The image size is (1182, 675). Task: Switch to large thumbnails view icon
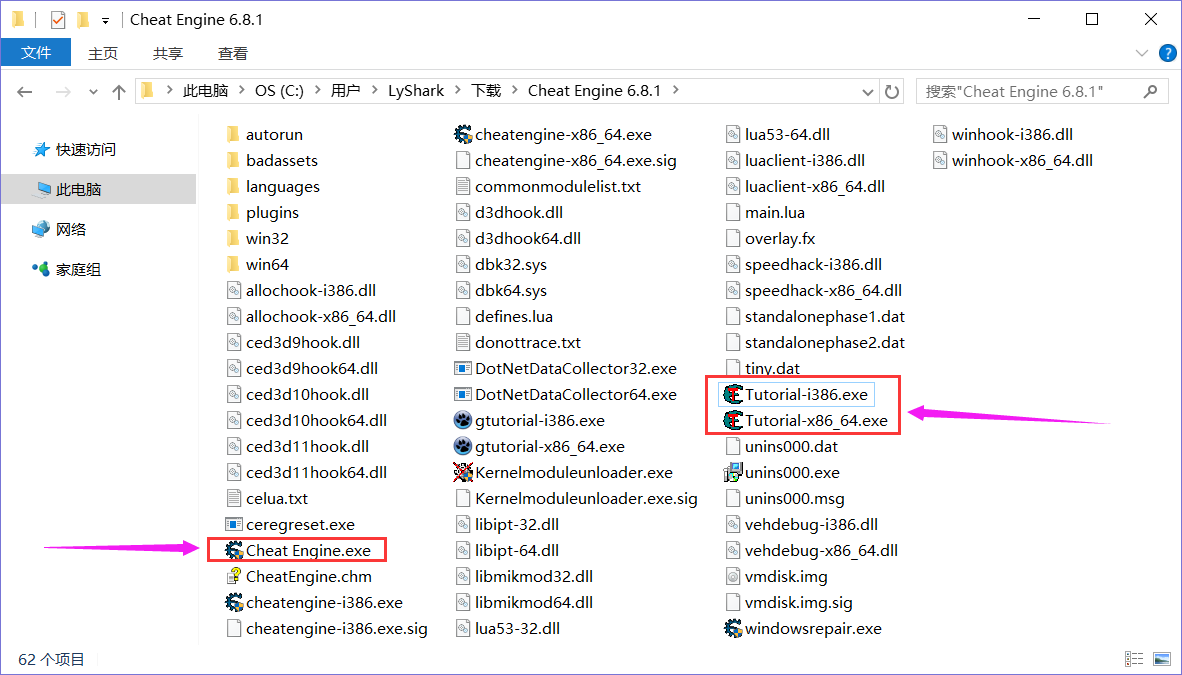click(x=1162, y=659)
